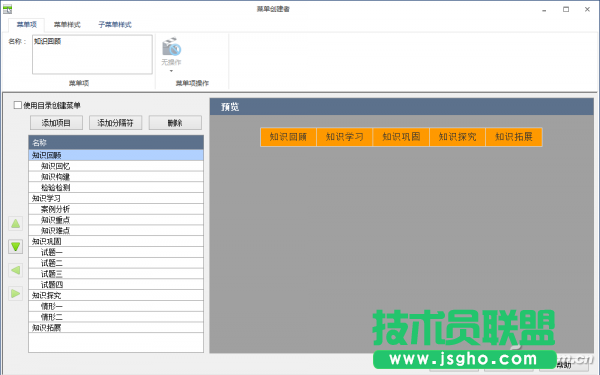The width and height of the screenshot is (600, 375).
Task: Click the 删除 button
Action: tap(175, 123)
